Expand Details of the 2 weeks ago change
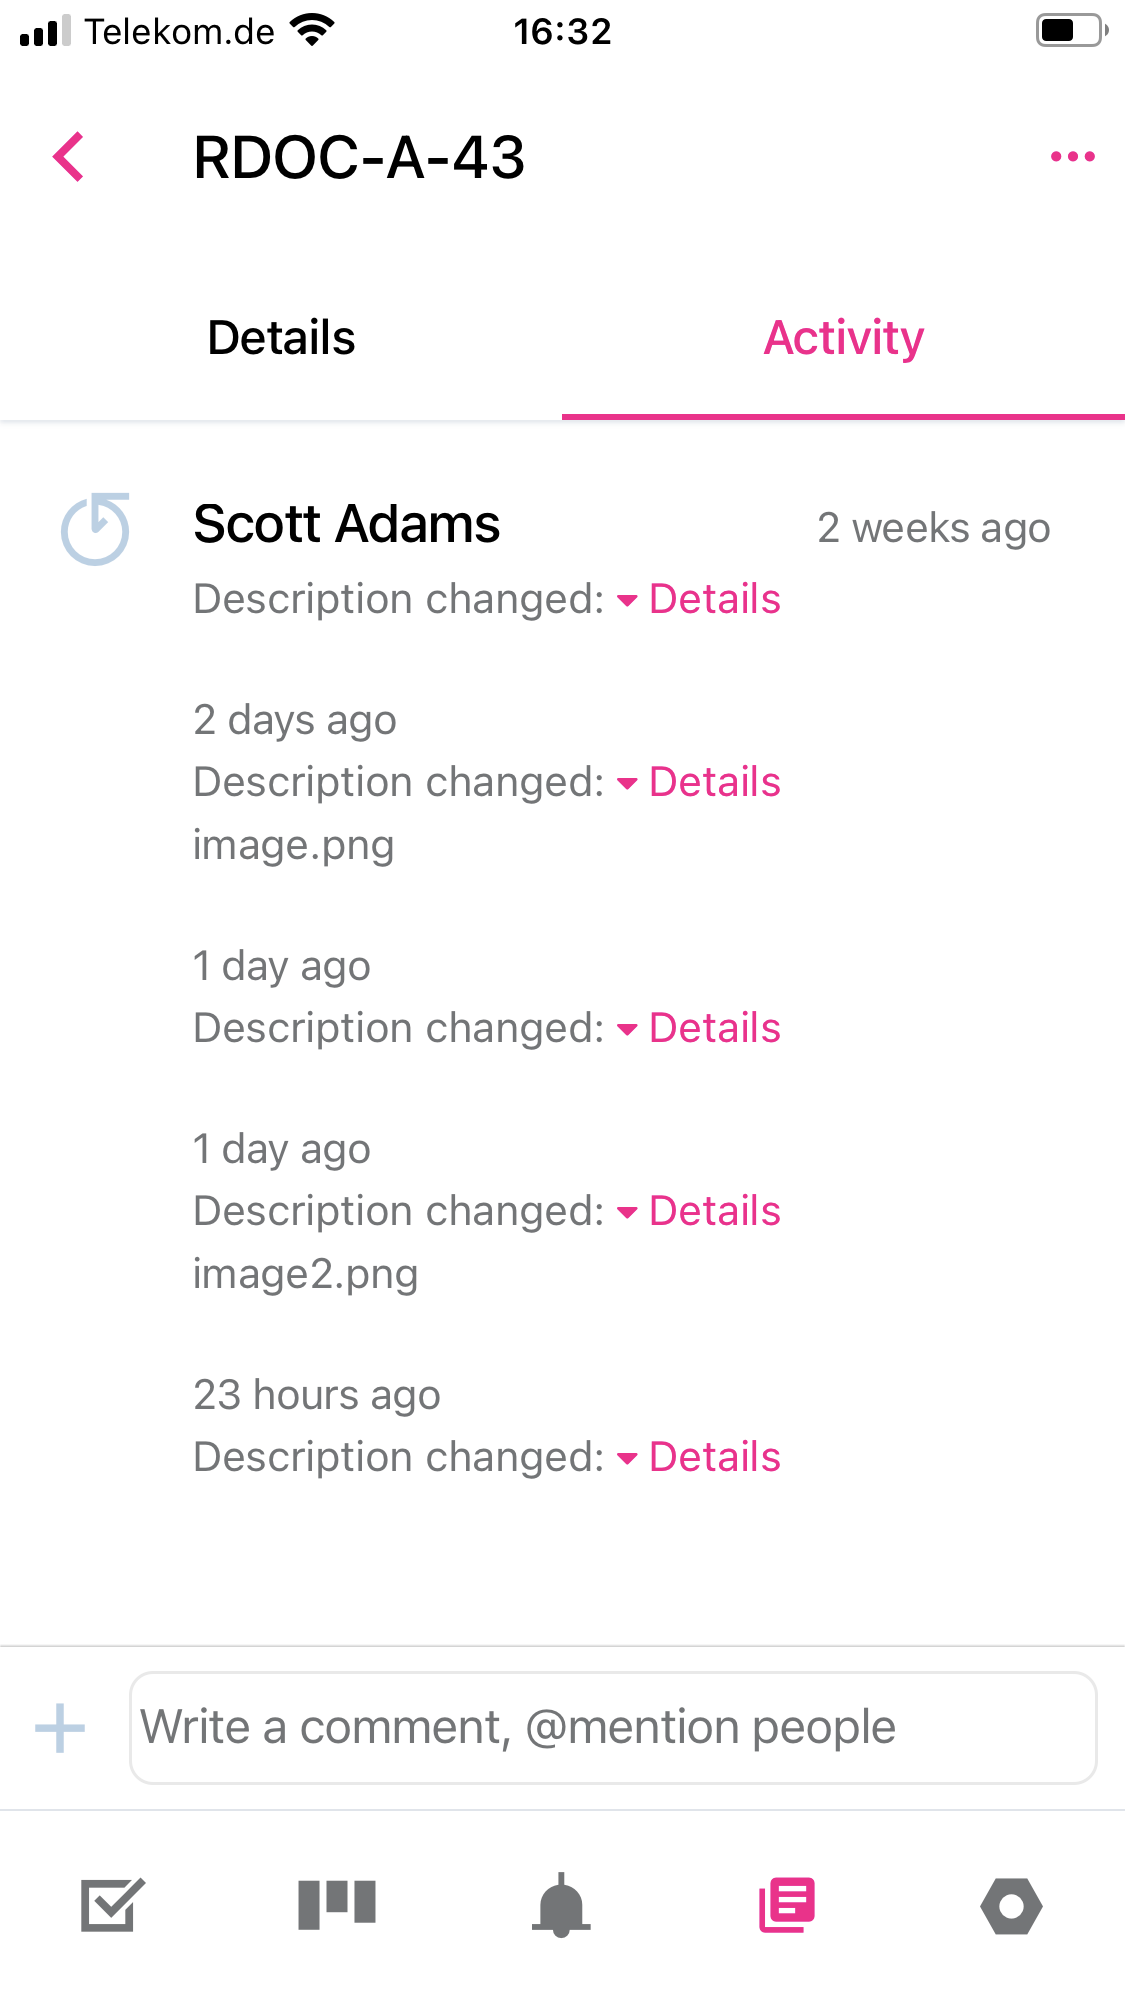 [714, 599]
